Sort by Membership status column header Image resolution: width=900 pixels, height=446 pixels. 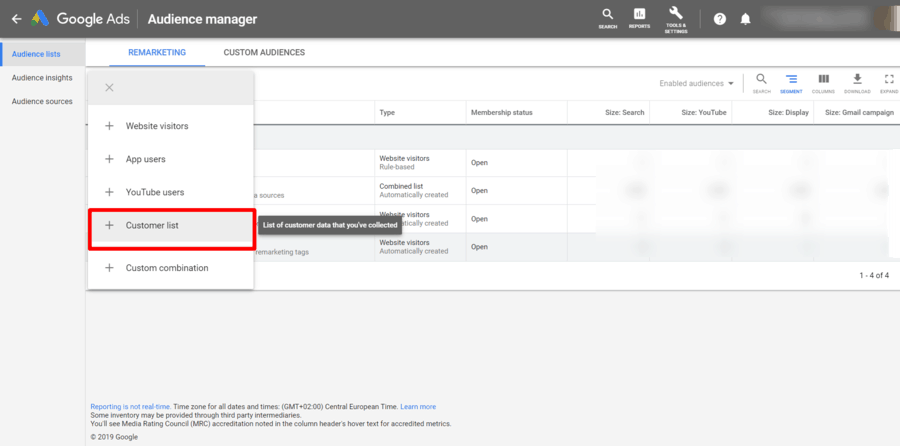[x=502, y=113]
